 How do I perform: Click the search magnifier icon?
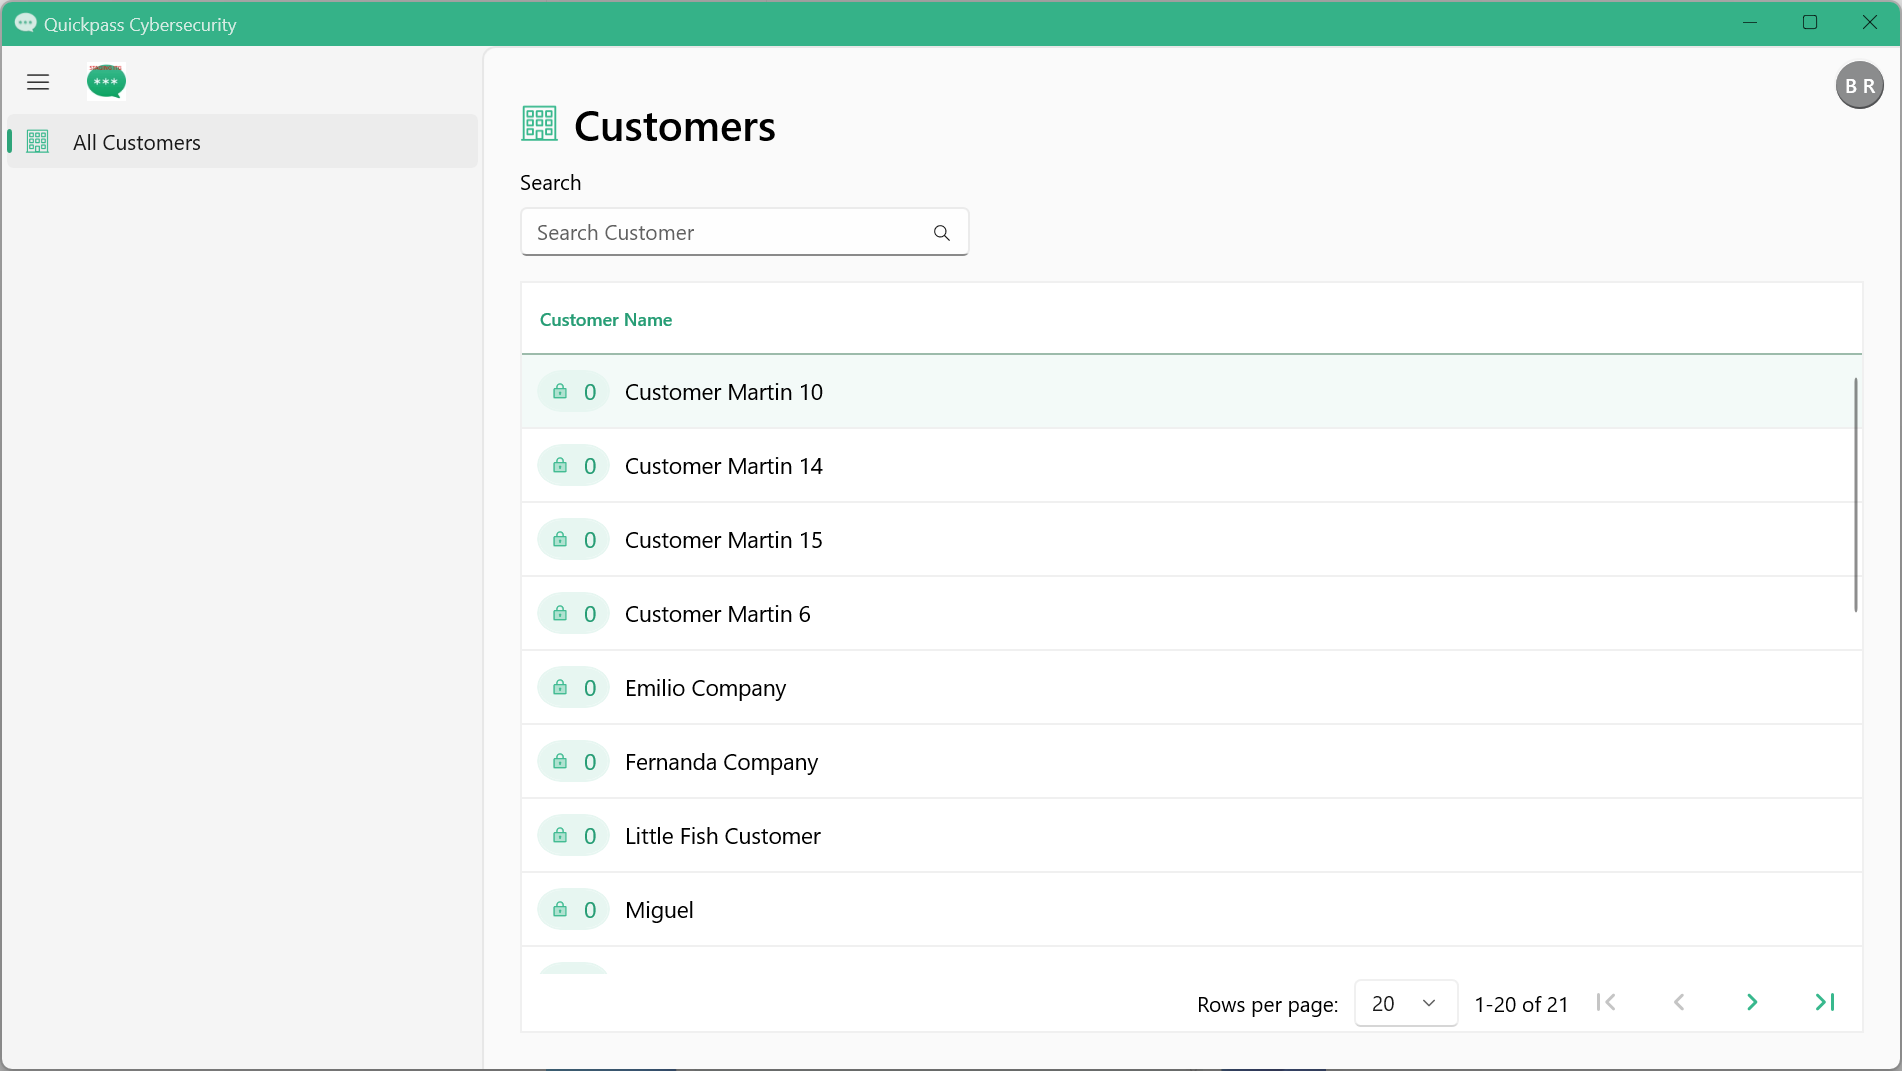pyautogui.click(x=941, y=233)
